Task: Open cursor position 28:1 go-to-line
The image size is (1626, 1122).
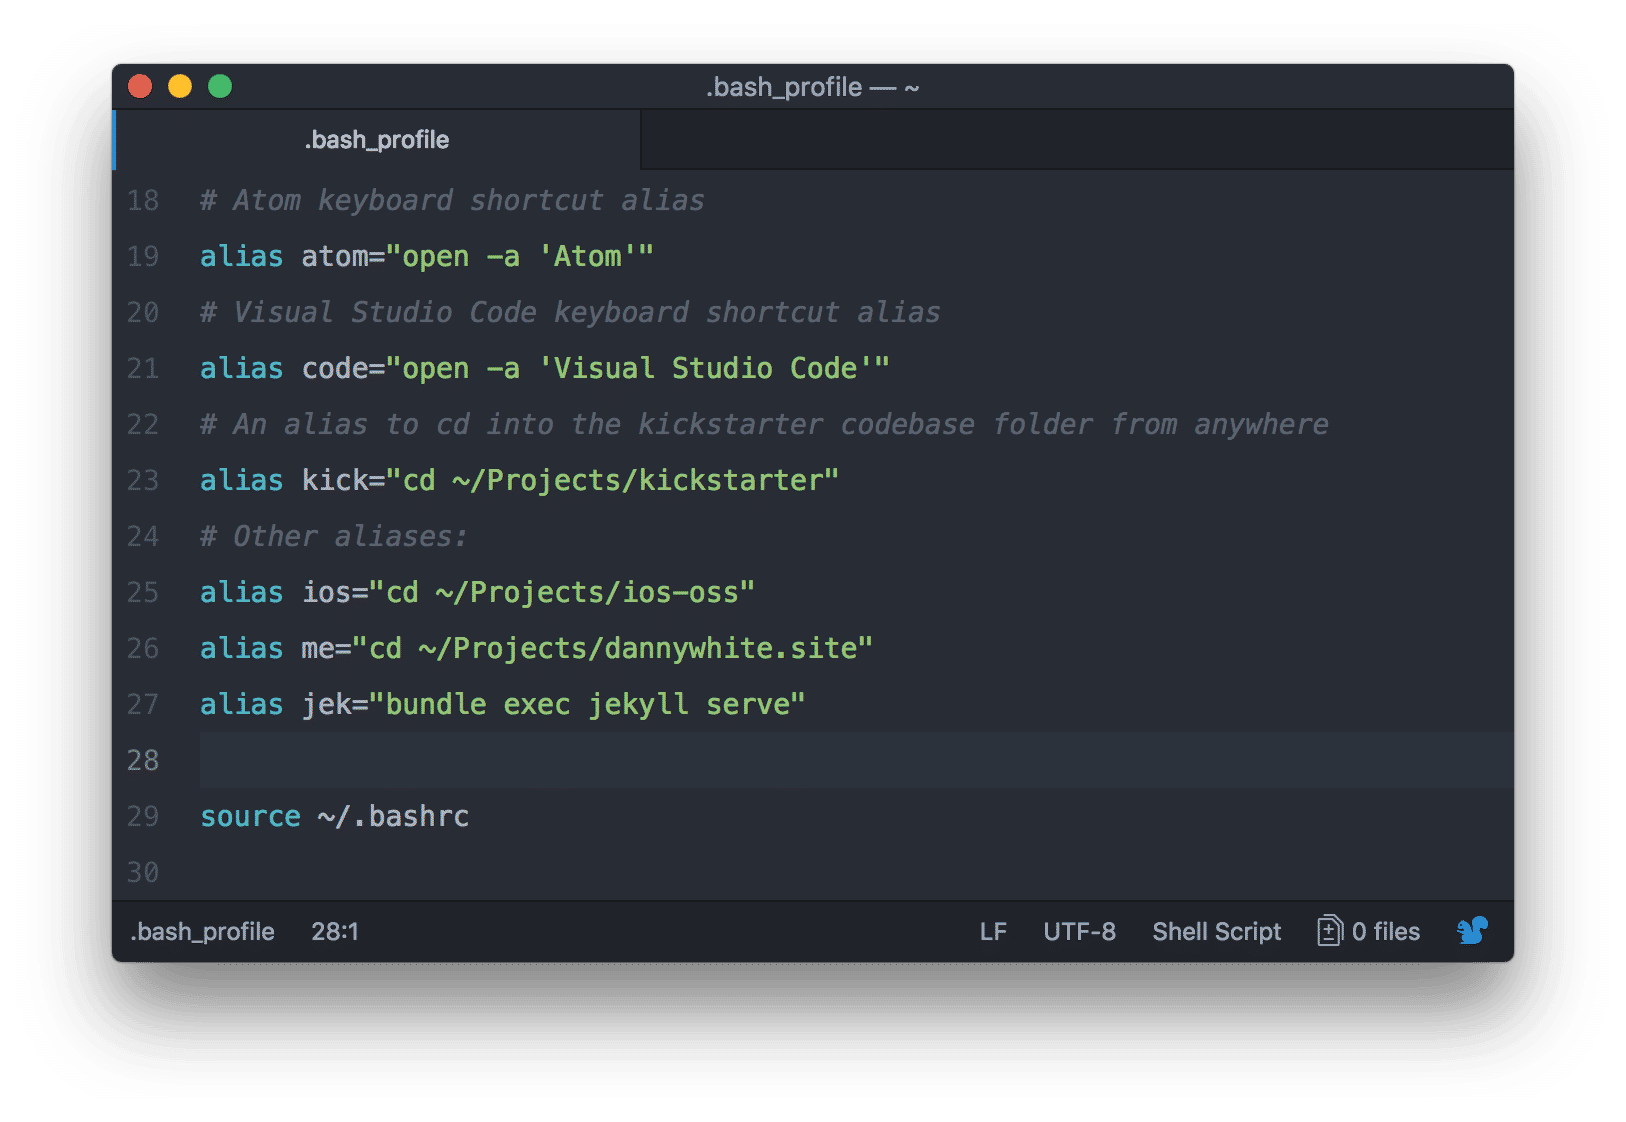Action: tap(335, 932)
